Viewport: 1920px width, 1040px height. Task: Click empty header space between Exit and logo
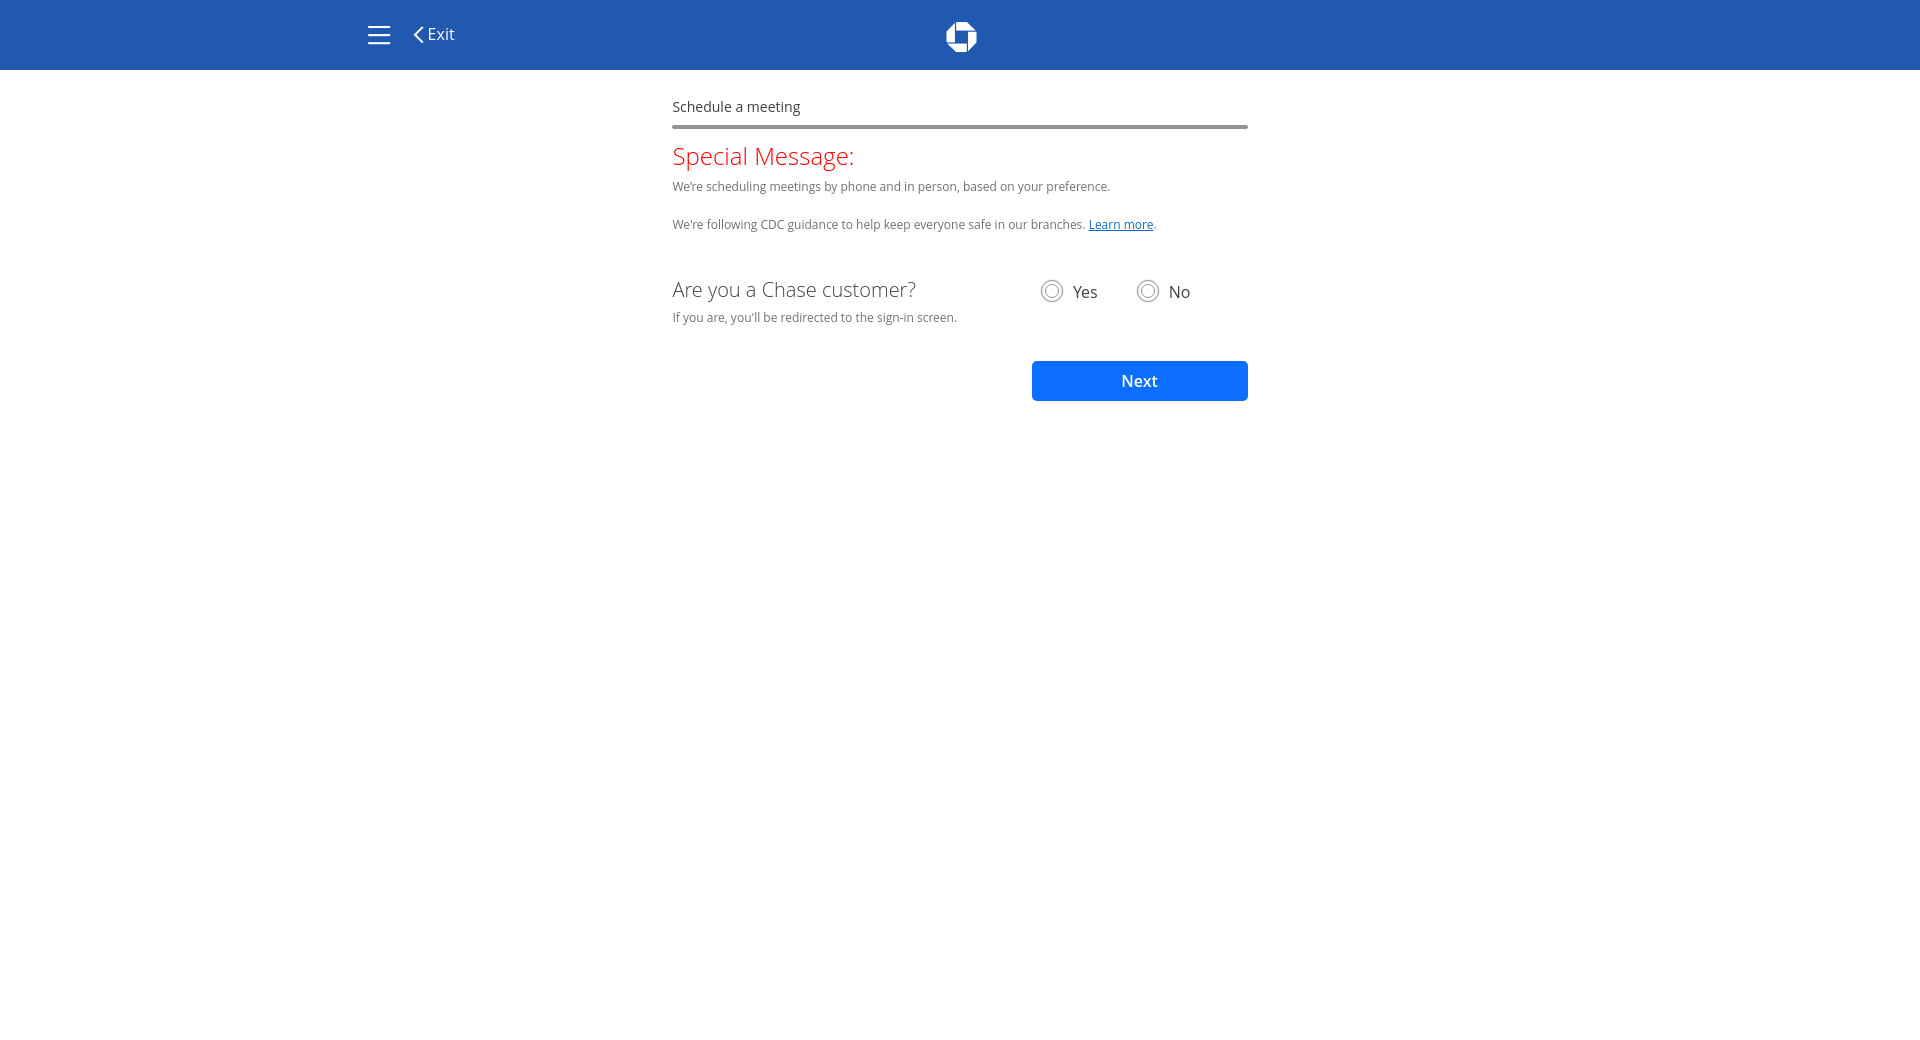click(700, 35)
